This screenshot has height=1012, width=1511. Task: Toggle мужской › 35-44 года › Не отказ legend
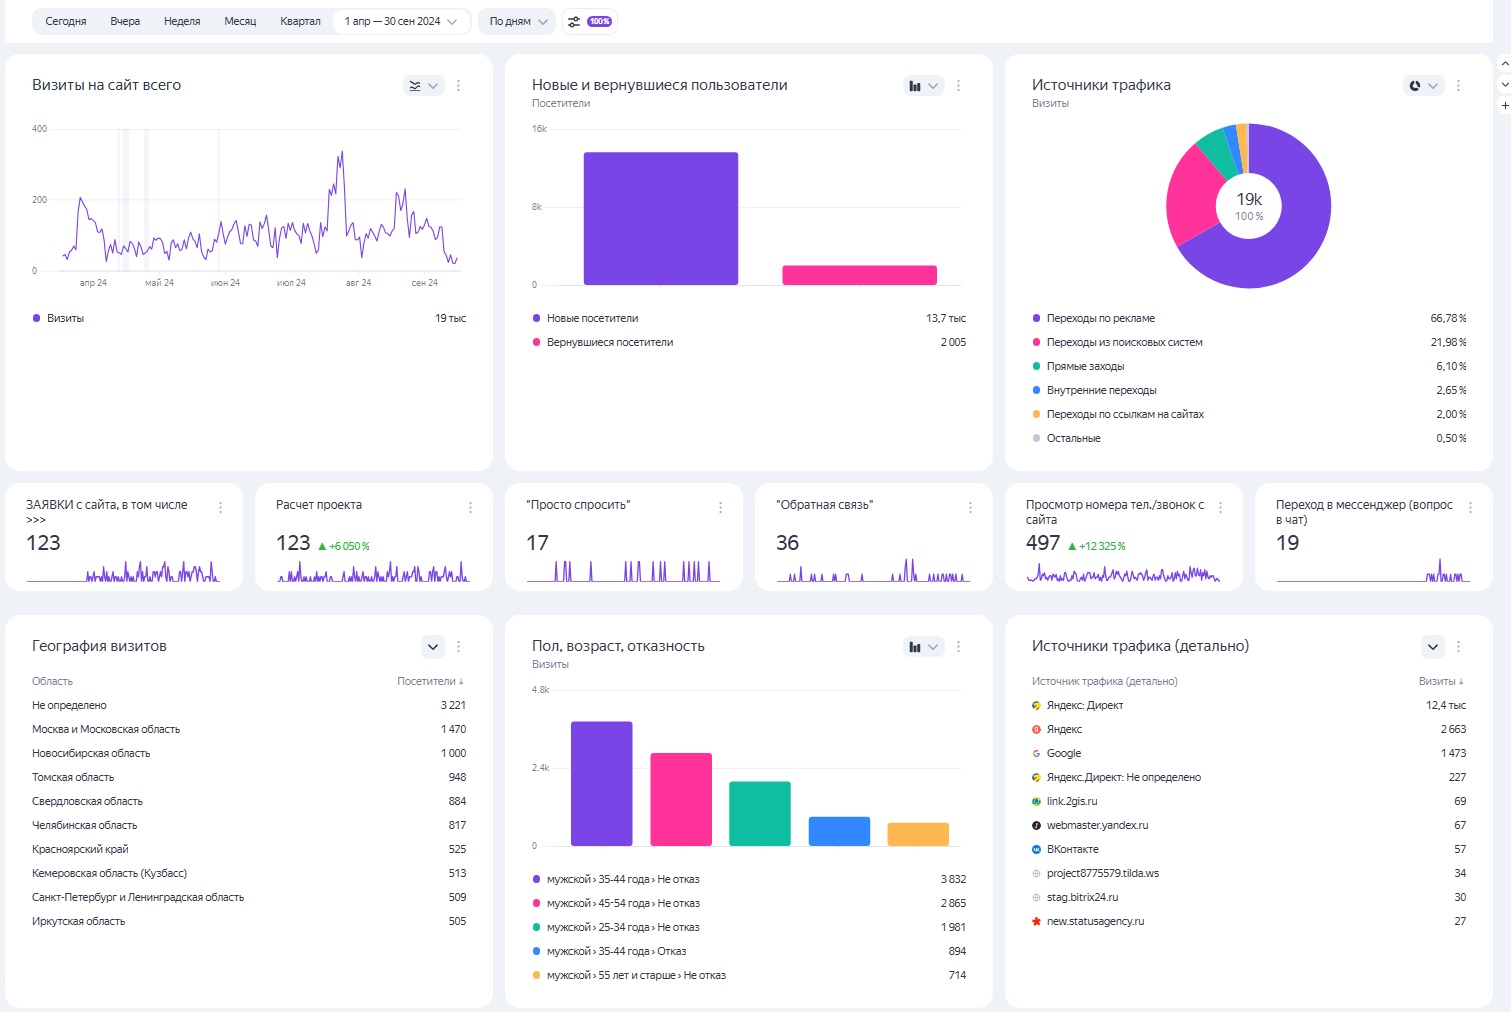click(616, 880)
